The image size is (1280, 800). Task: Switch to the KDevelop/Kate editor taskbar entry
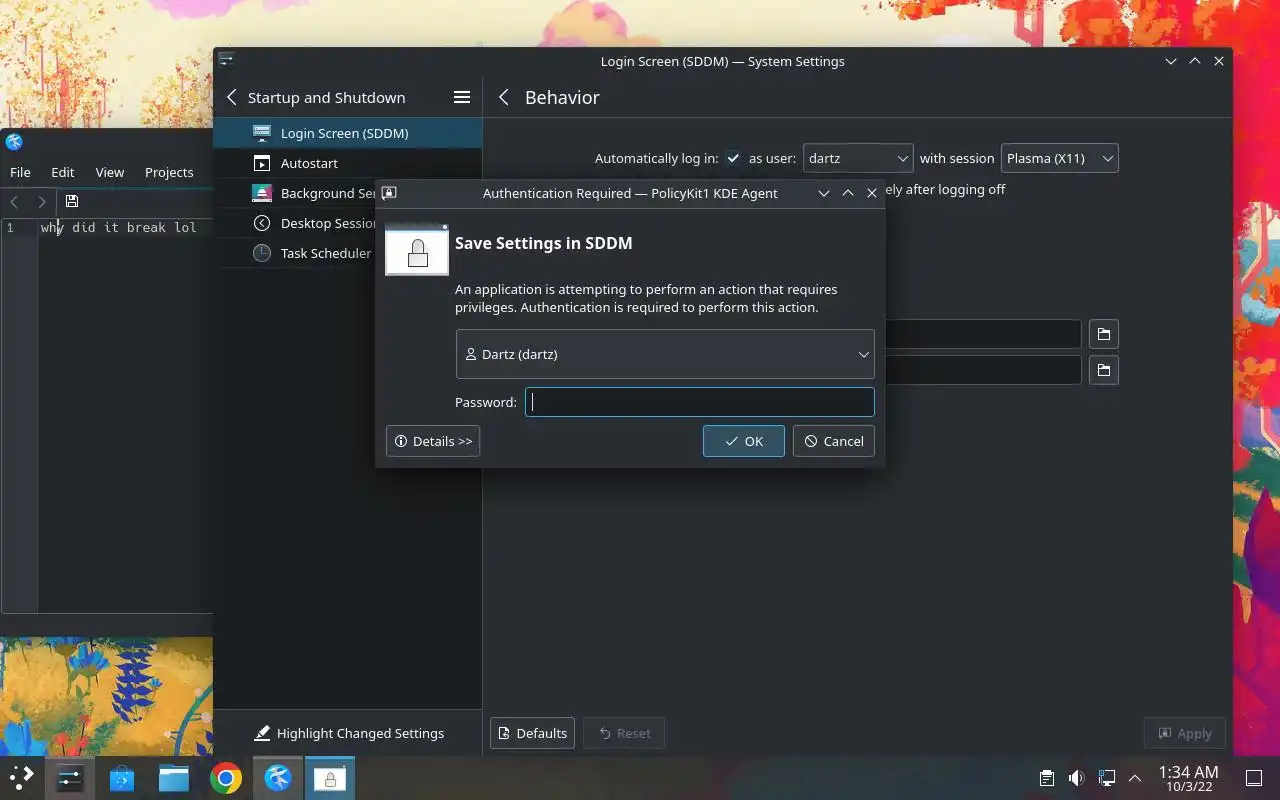(x=278, y=778)
